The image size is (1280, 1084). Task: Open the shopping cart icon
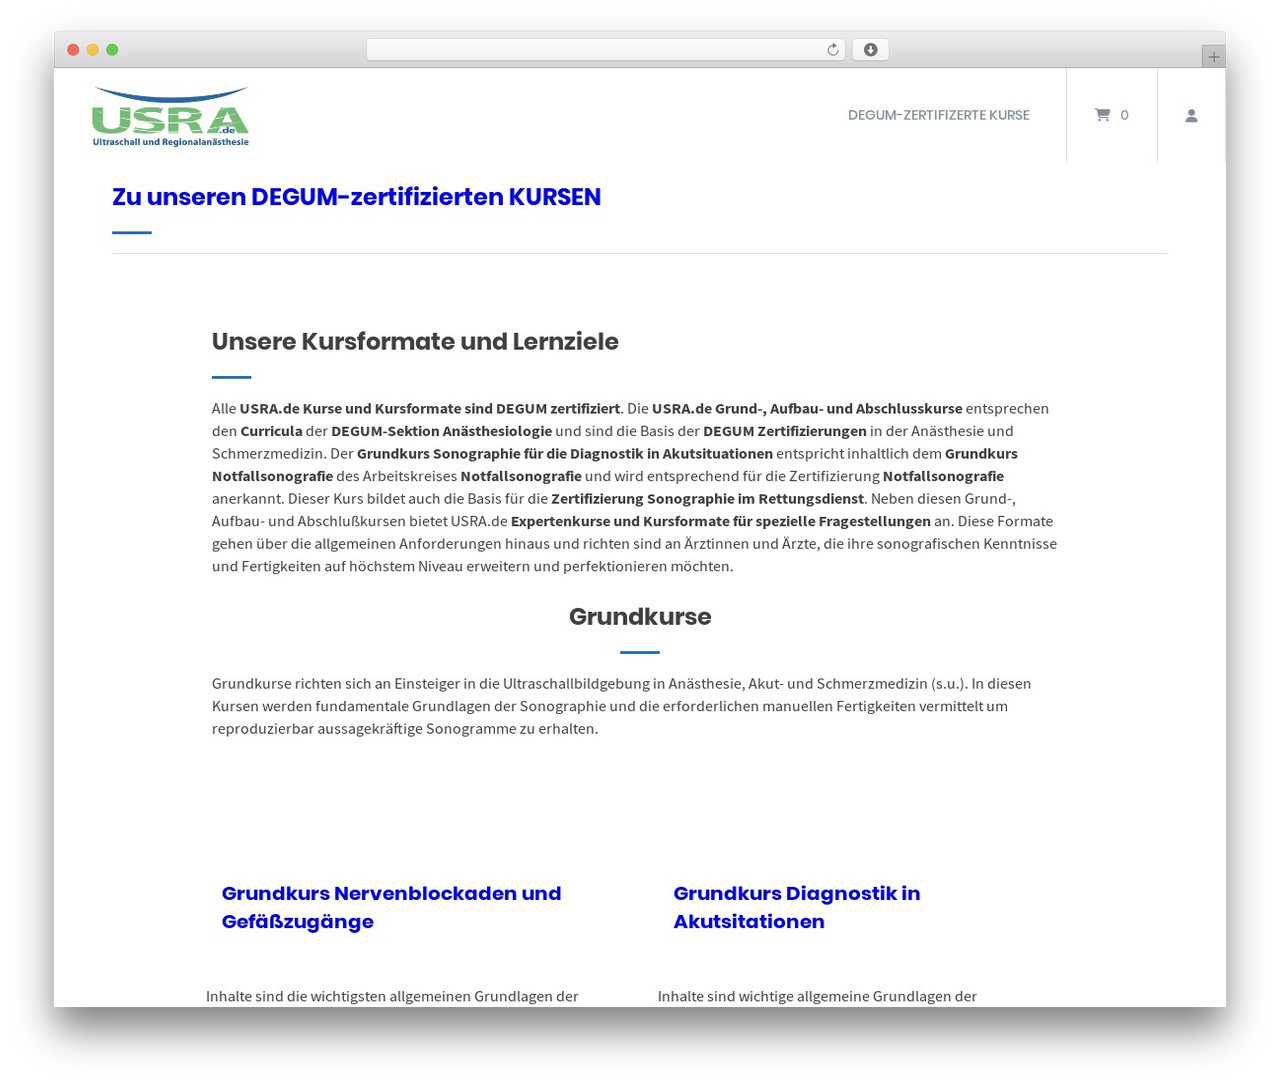[x=1102, y=115]
